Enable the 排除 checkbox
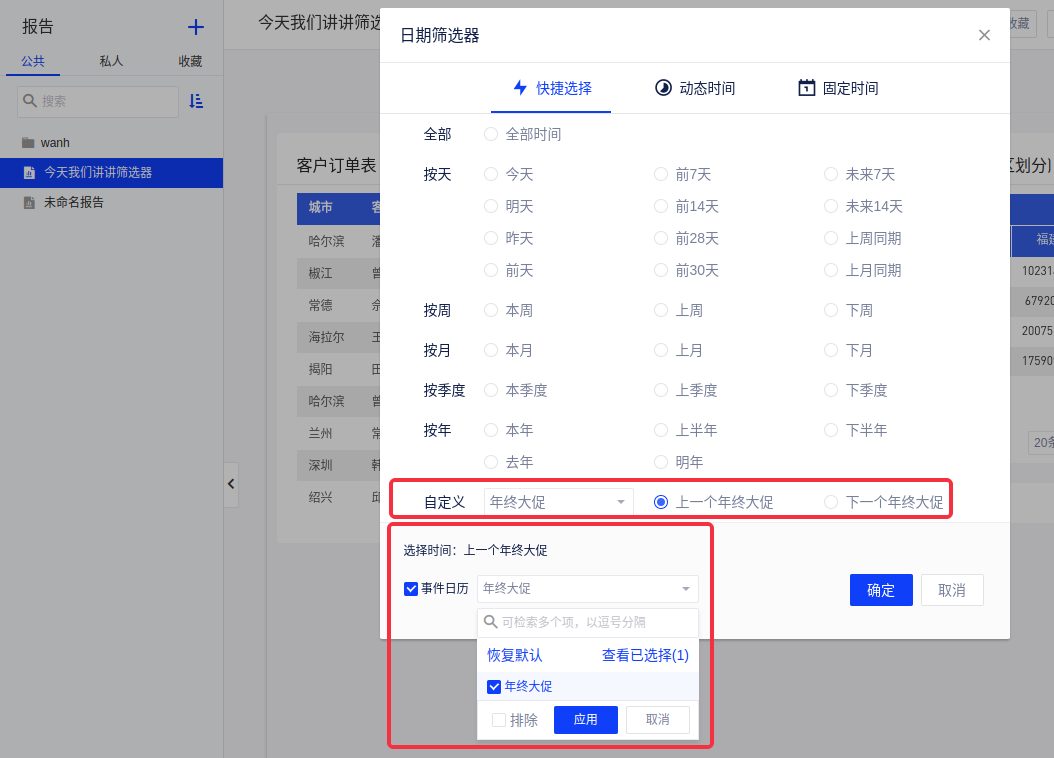 (499, 720)
